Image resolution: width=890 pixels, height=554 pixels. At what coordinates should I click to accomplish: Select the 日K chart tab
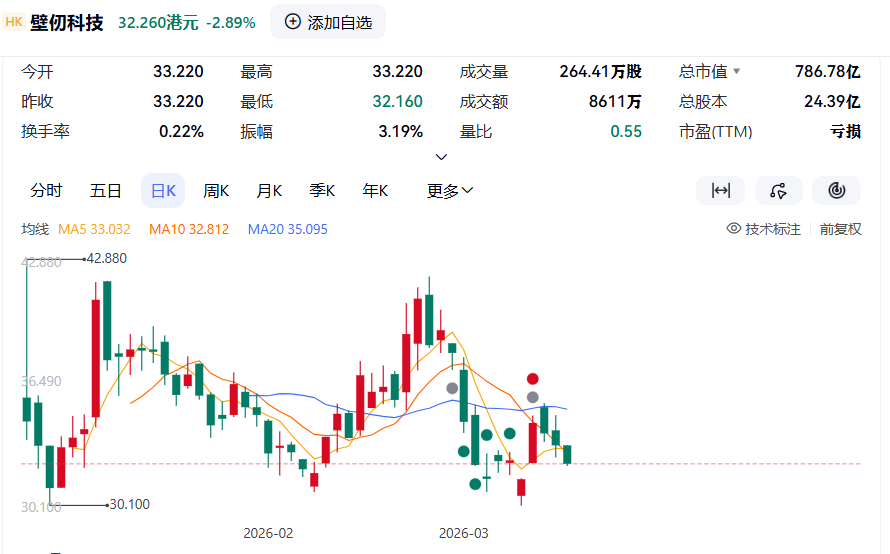pyautogui.click(x=163, y=191)
